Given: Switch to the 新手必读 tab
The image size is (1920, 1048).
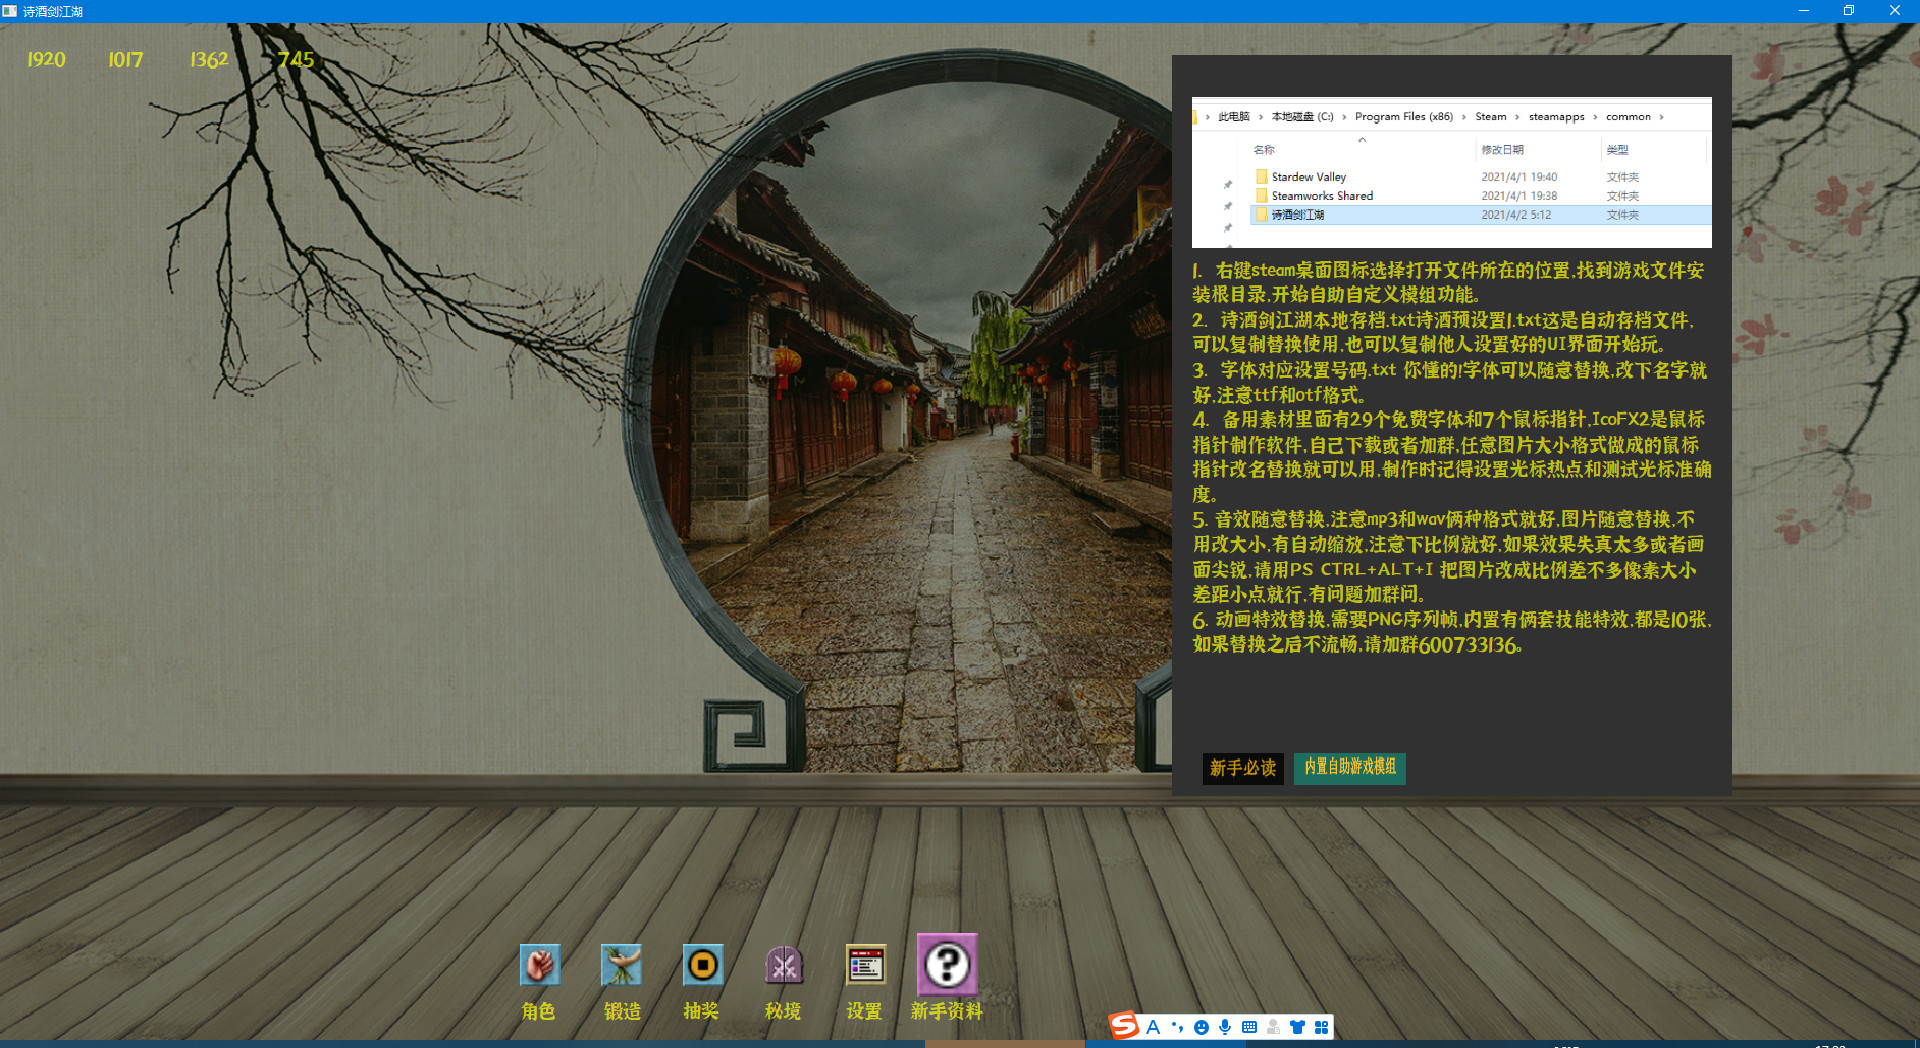Looking at the screenshot, I should point(1243,768).
